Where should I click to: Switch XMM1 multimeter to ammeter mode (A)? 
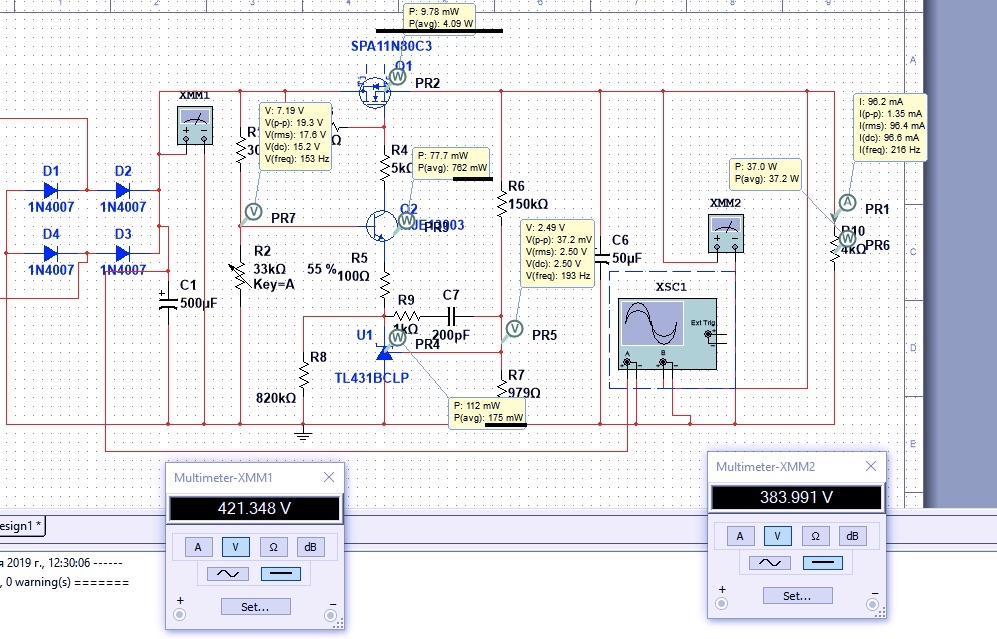pos(197,547)
